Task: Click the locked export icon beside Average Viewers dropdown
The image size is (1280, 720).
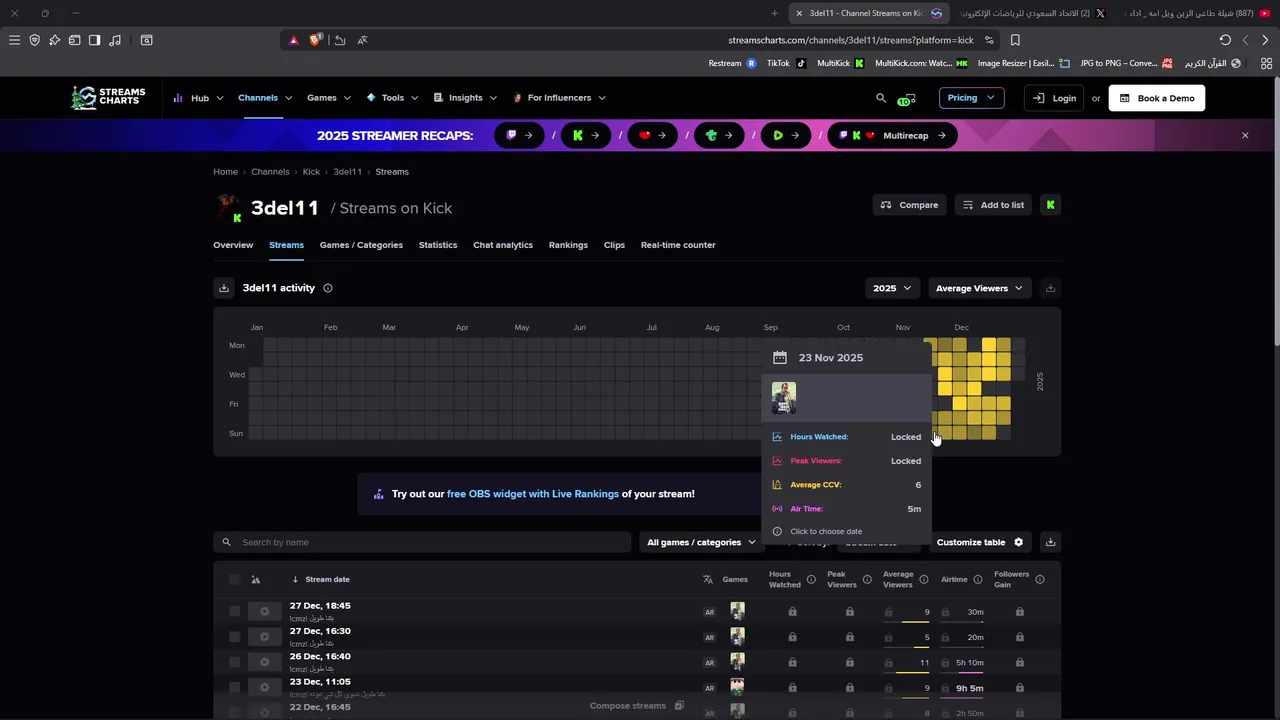Action: (1050, 288)
